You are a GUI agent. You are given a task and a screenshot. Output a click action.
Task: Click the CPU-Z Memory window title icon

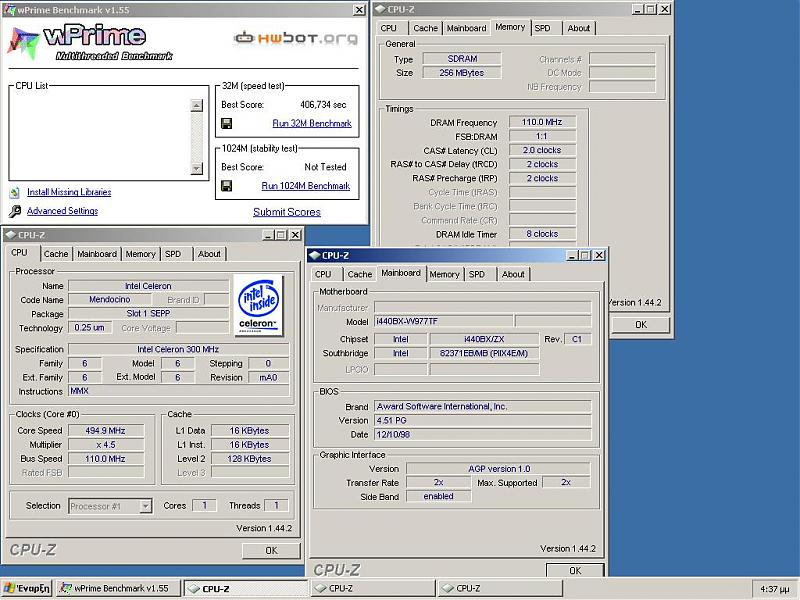point(381,9)
